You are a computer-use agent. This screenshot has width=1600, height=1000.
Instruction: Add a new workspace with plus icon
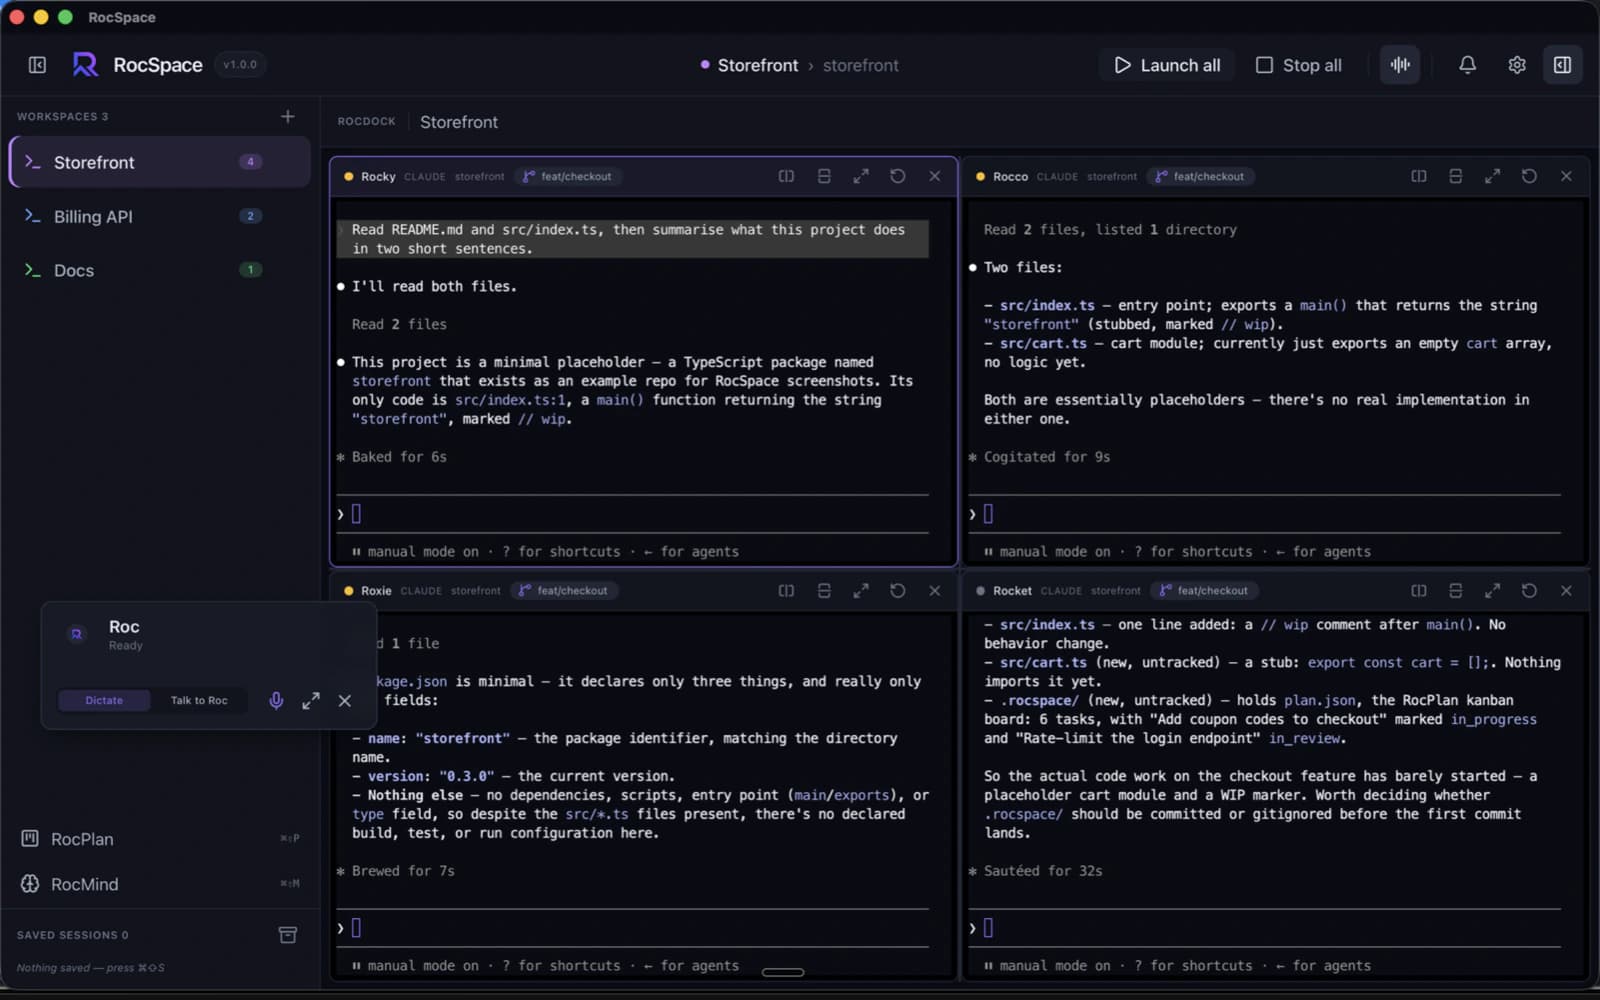(x=287, y=117)
